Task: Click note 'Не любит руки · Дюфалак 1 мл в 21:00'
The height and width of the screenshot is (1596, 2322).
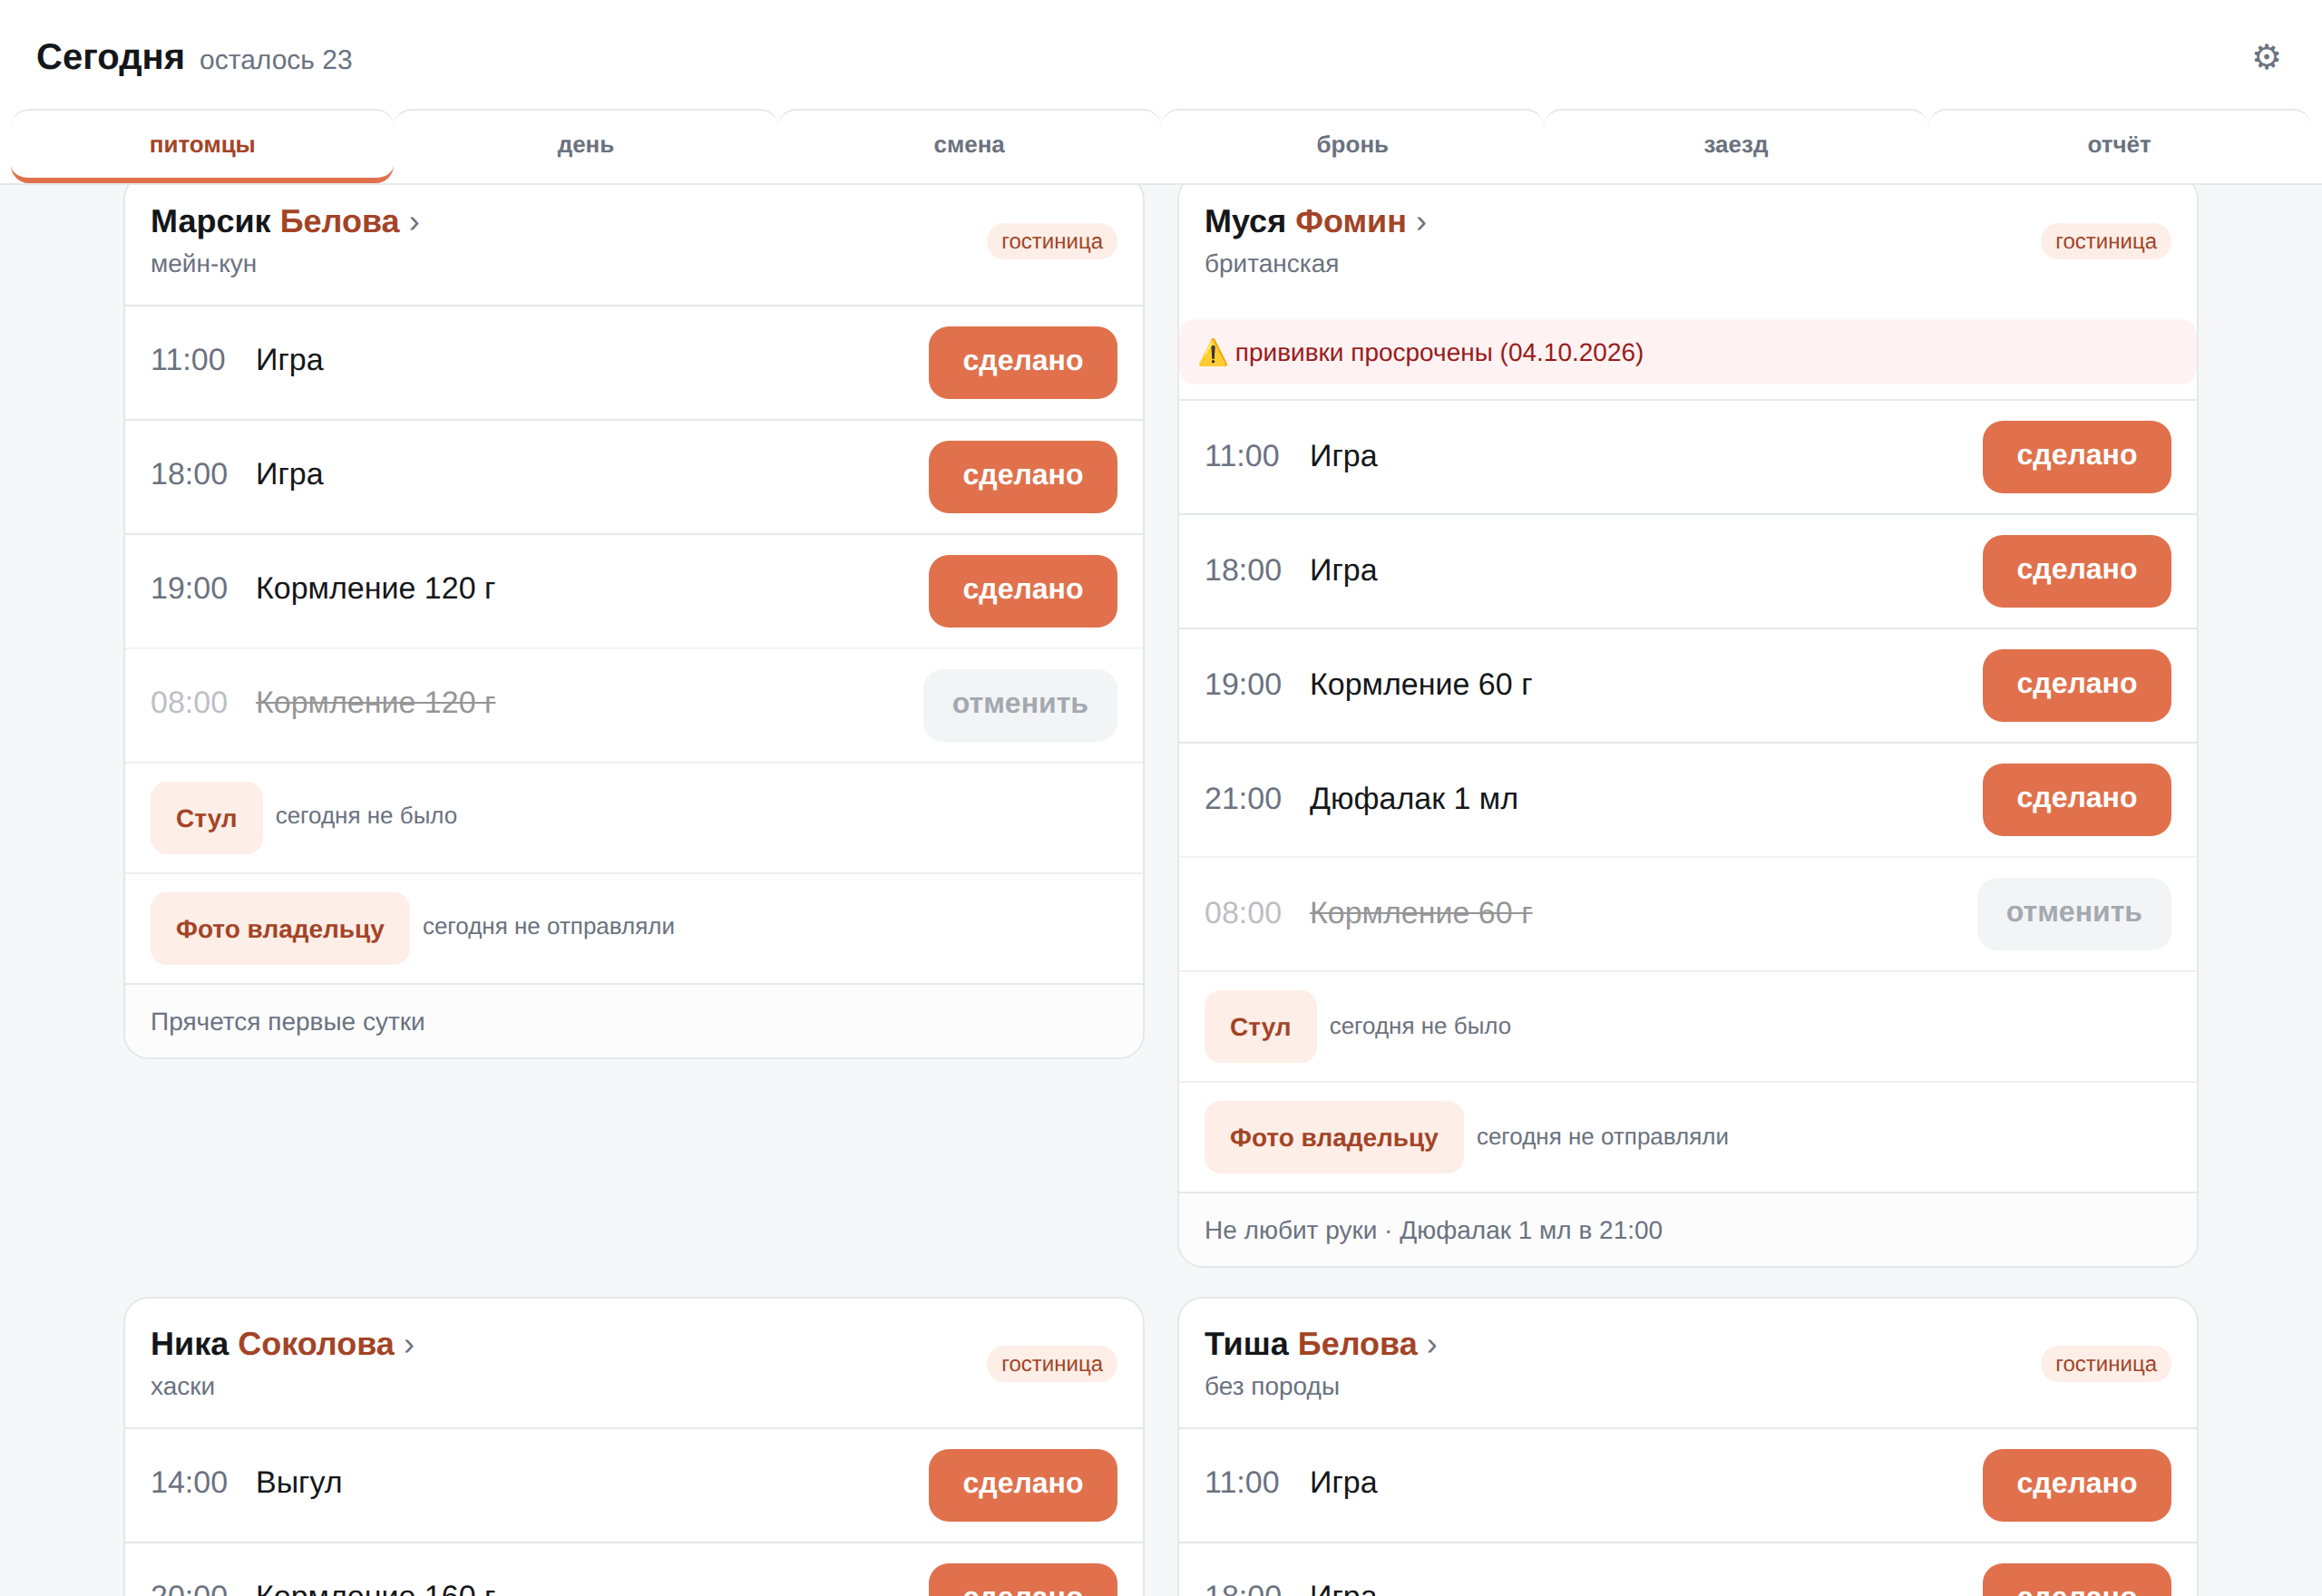Action: pyautogui.click(x=1433, y=1230)
